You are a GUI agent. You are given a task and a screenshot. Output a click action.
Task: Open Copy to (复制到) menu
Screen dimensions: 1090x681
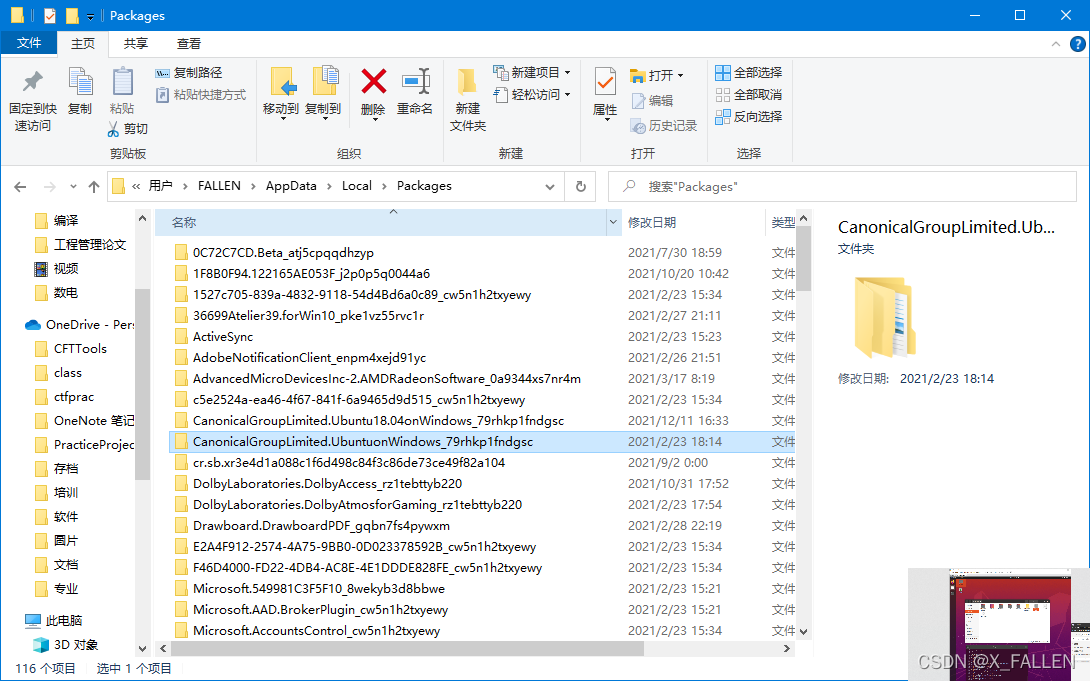[x=323, y=94]
